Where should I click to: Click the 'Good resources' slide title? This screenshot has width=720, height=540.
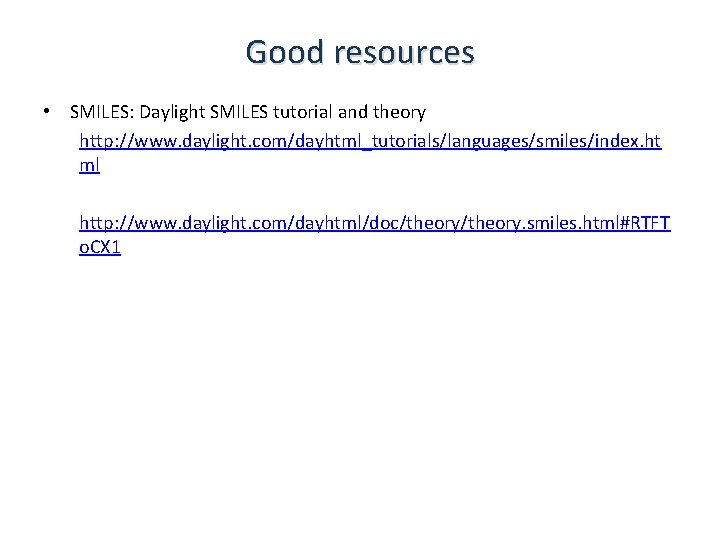click(360, 52)
